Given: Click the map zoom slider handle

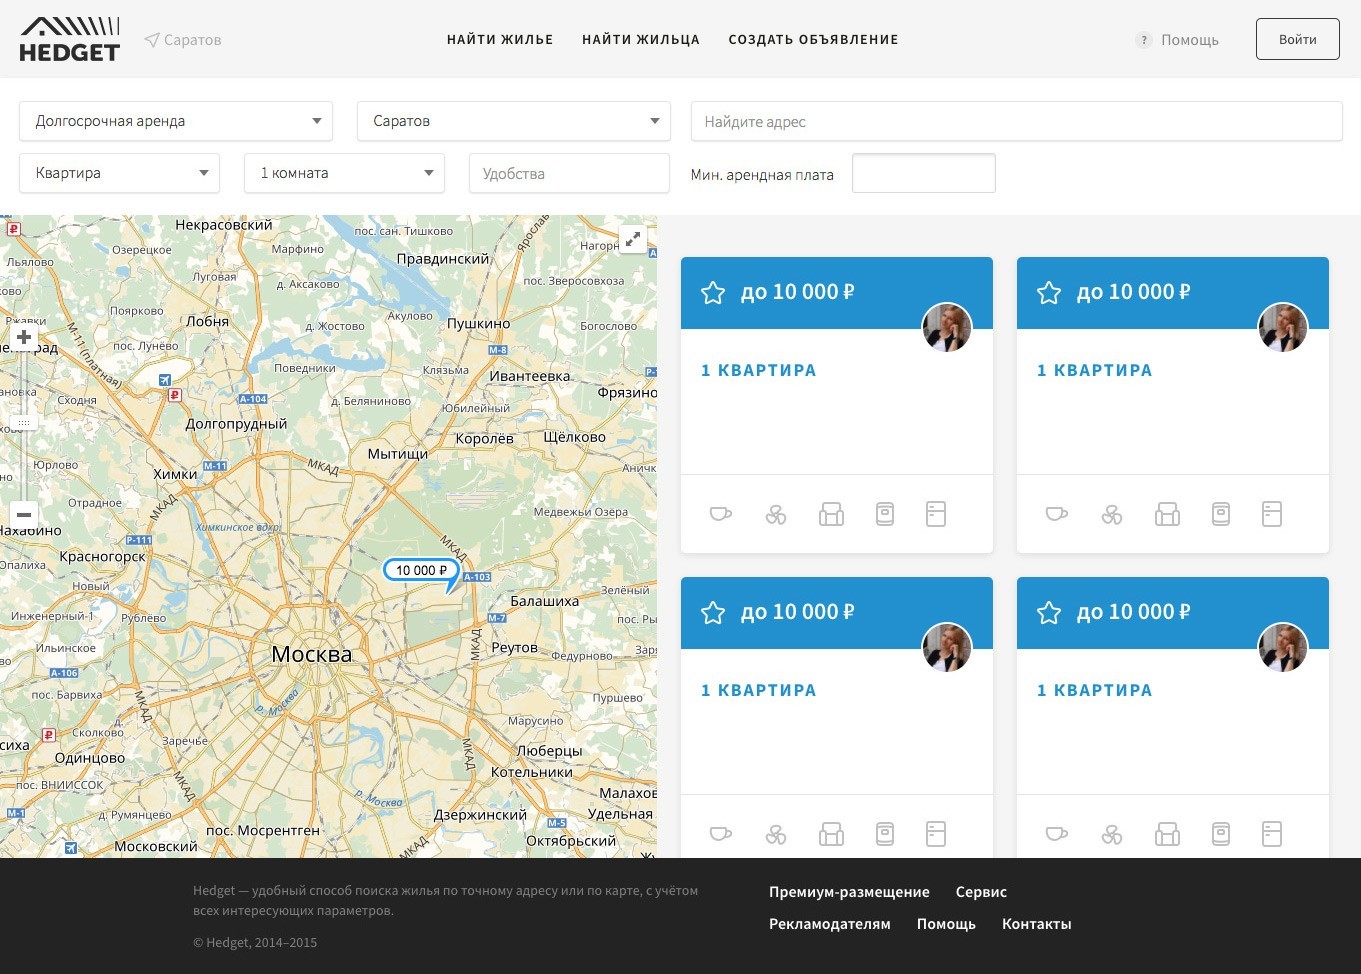Looking at the screenshot, I should click(24, 423).
